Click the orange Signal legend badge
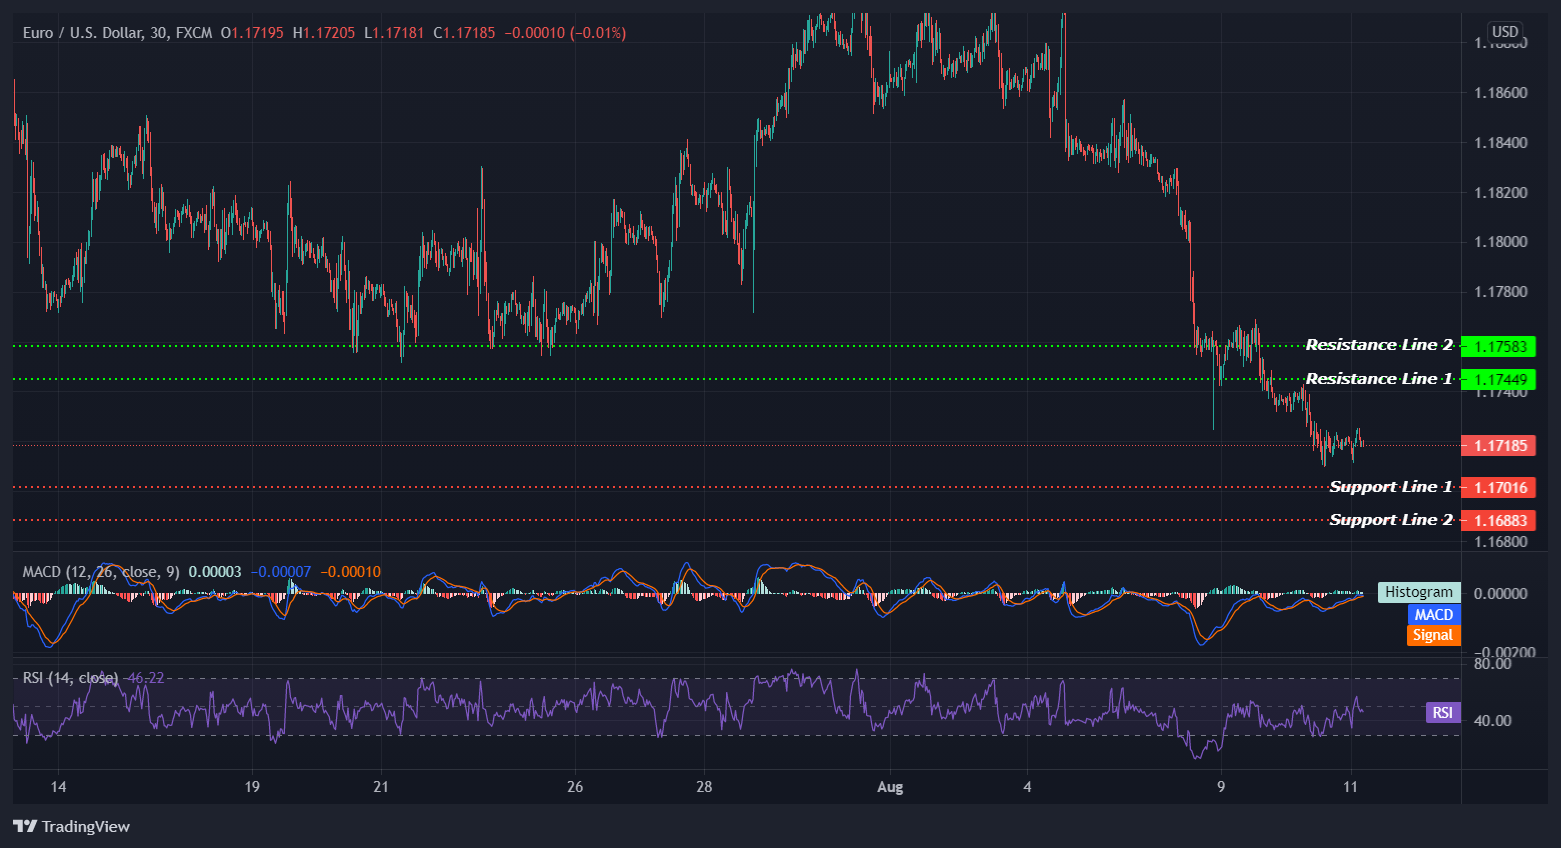Viewport: 1561px width, 848px height. (x=1433, y=635)
